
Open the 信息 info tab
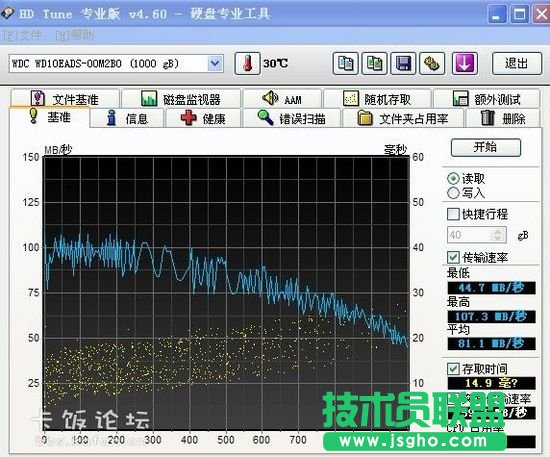coord(127,119)
